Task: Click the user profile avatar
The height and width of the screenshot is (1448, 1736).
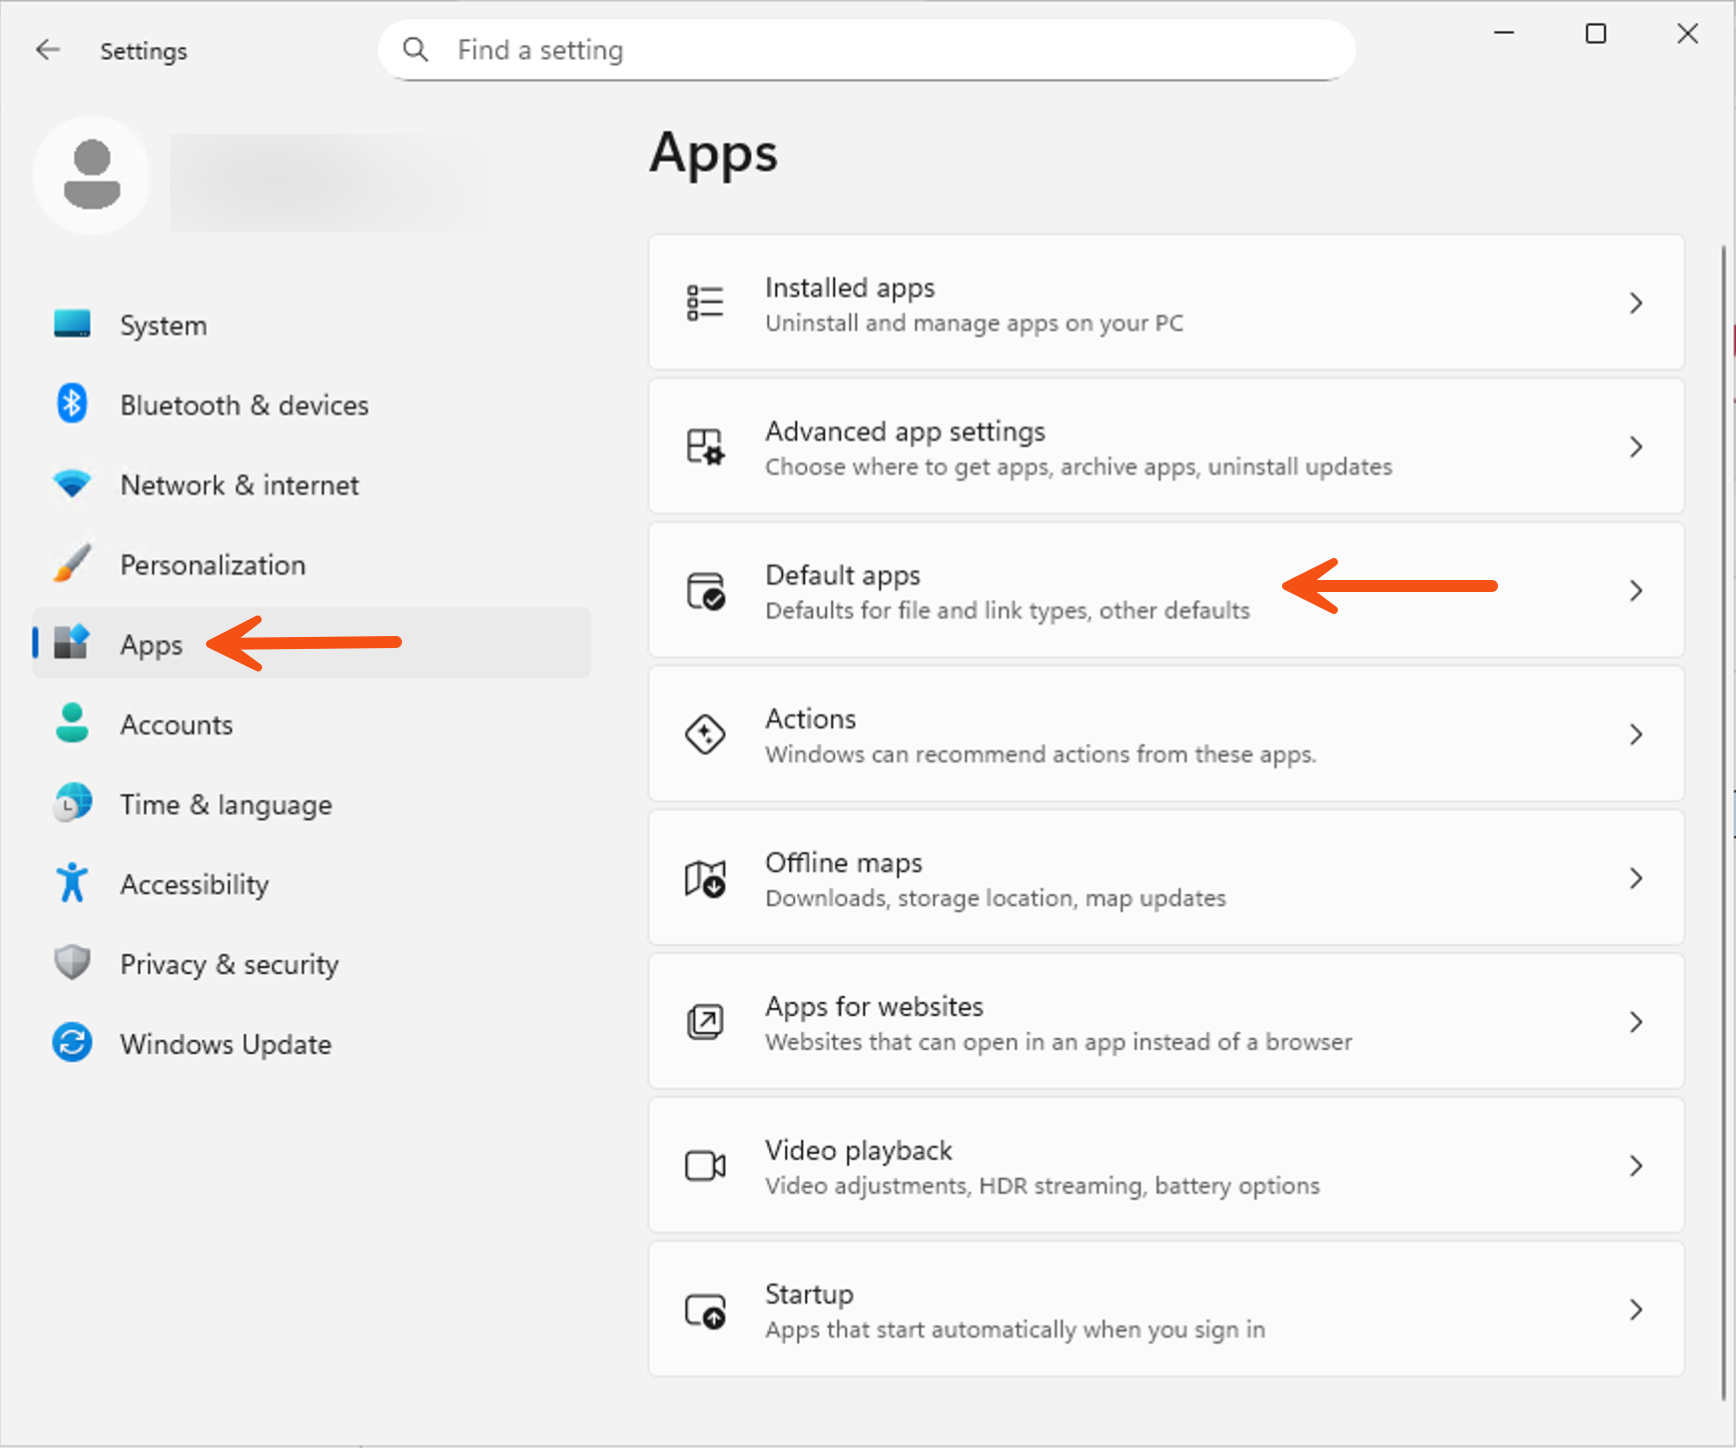Action: (x=92, y=175)
